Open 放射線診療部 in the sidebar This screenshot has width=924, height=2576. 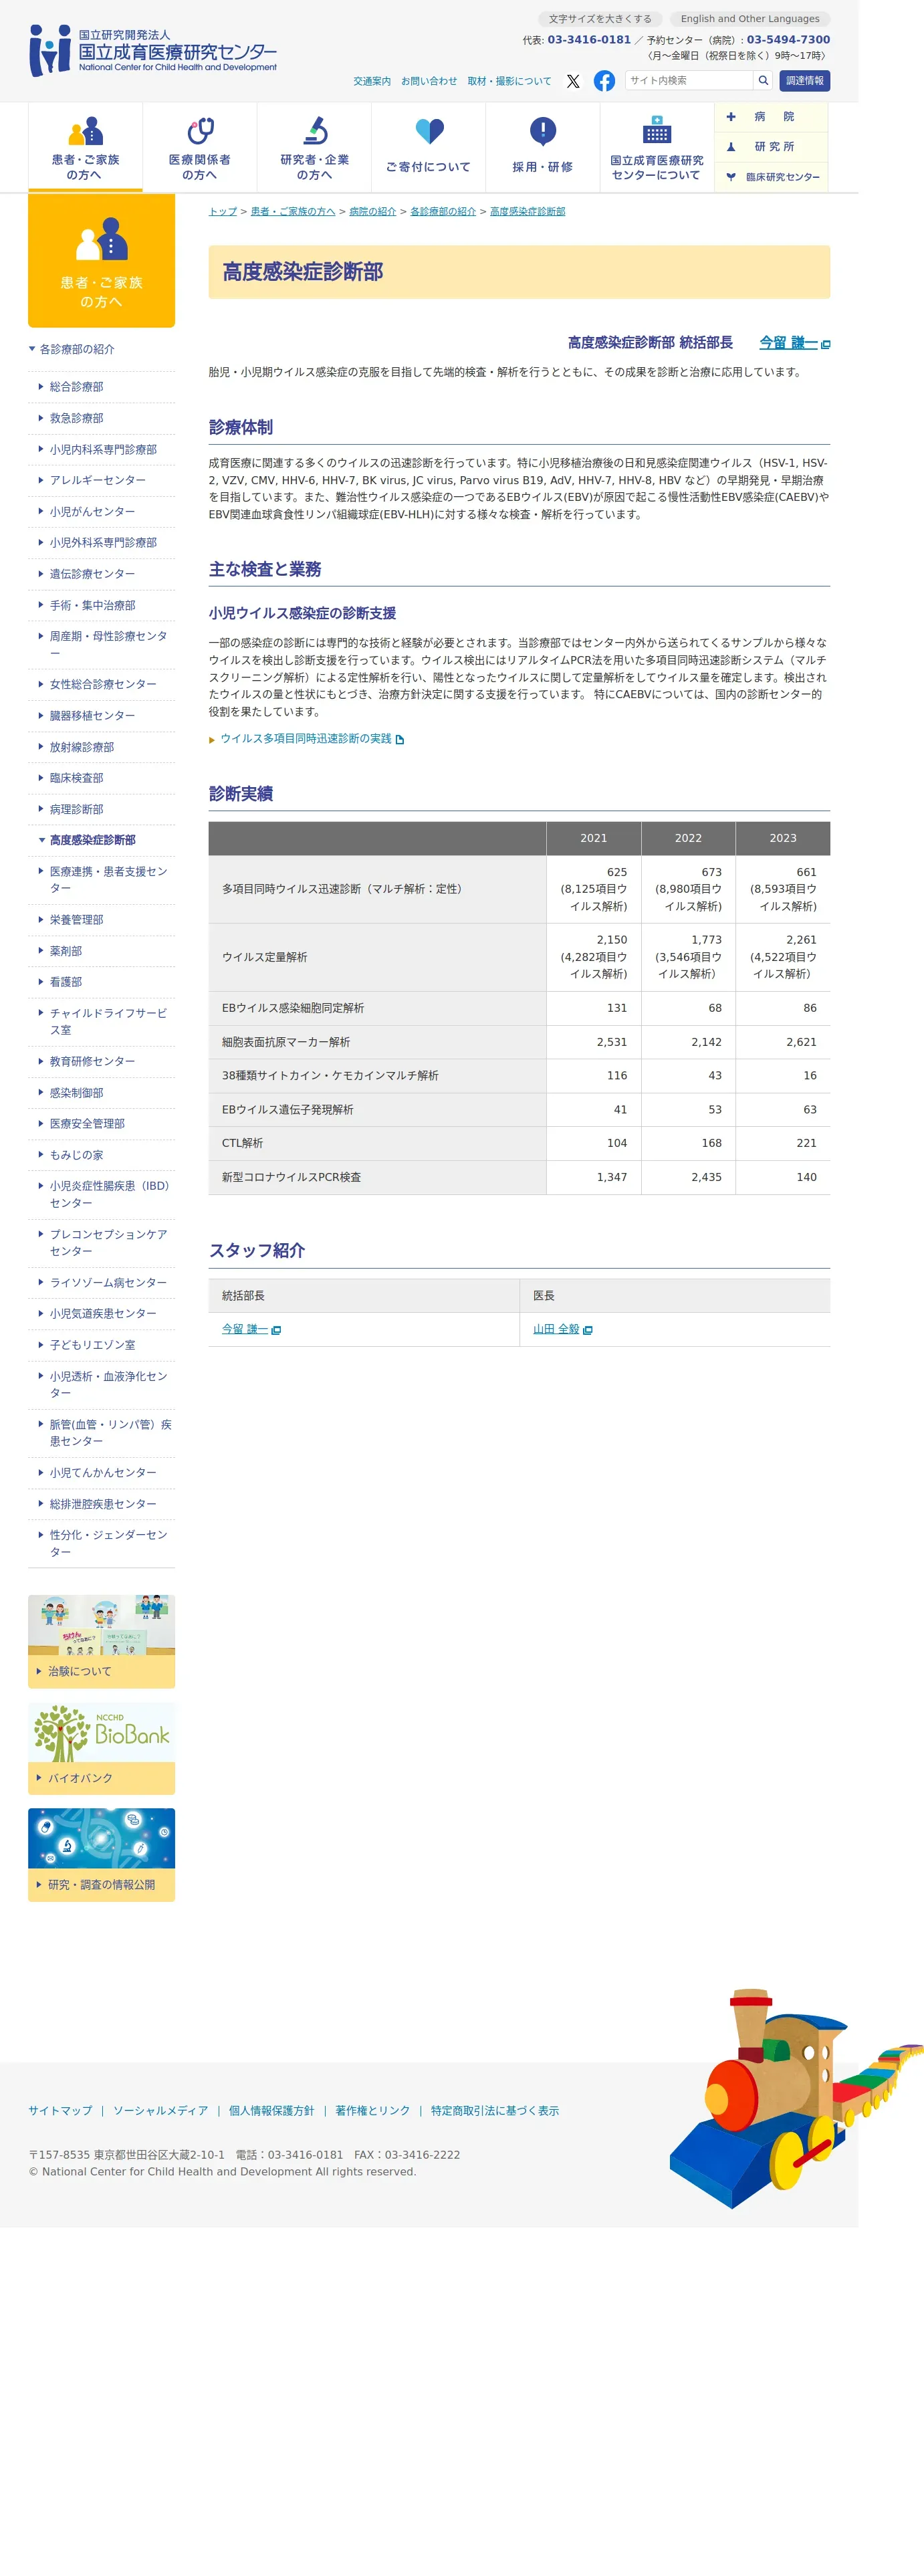point(81,747)
